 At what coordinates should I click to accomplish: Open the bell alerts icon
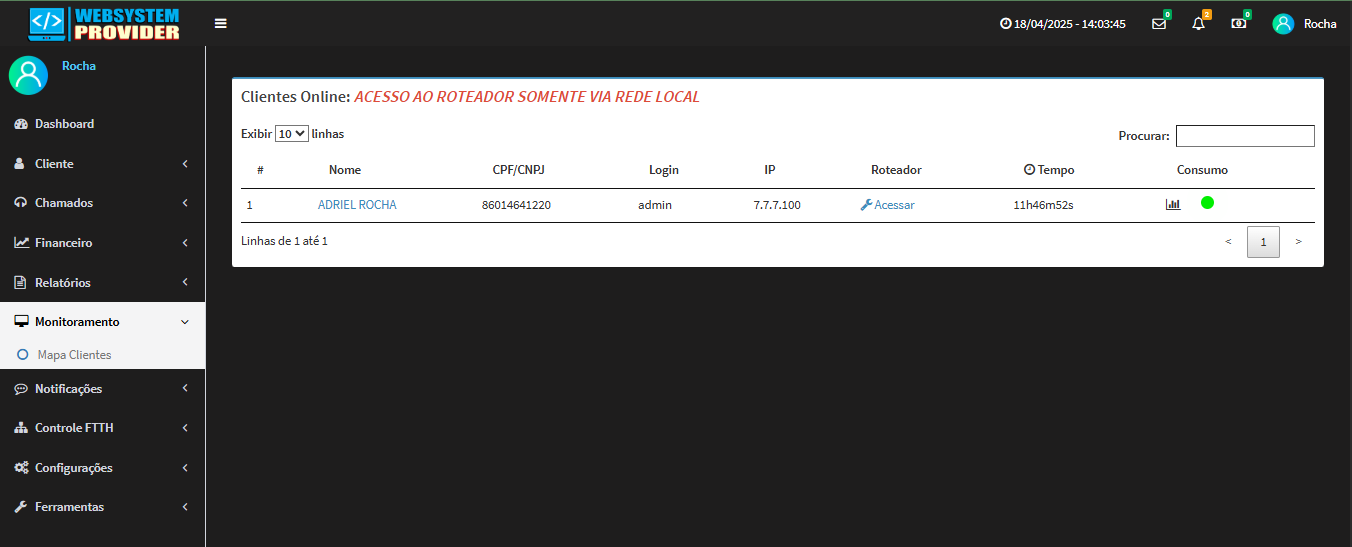pos(1199,24)
